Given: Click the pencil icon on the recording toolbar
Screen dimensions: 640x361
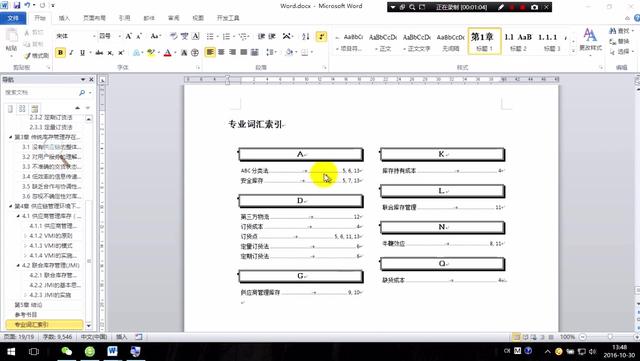Looking at the screenshot, I should [x=500, y=7].
